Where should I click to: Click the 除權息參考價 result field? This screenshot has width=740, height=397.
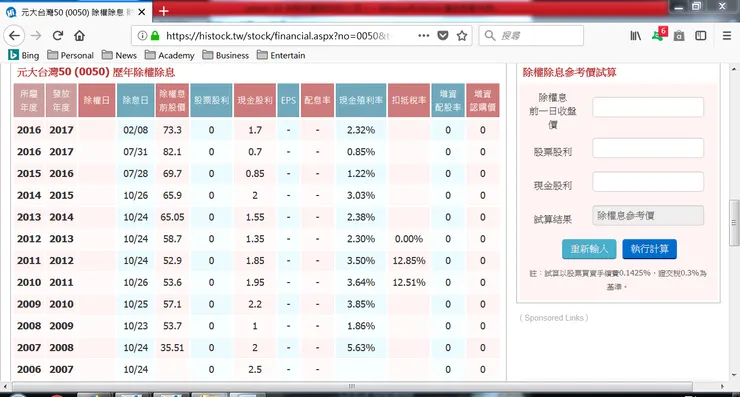(648, 216)
